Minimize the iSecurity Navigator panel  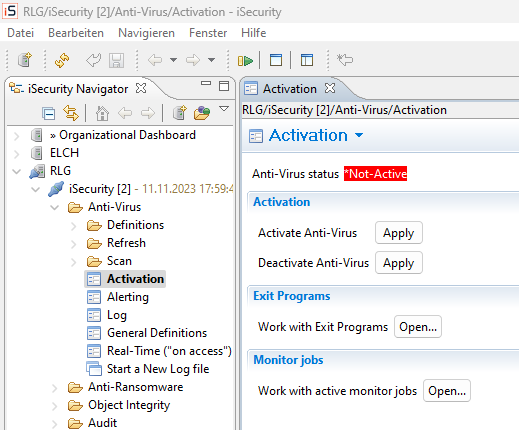coord(206,83)
